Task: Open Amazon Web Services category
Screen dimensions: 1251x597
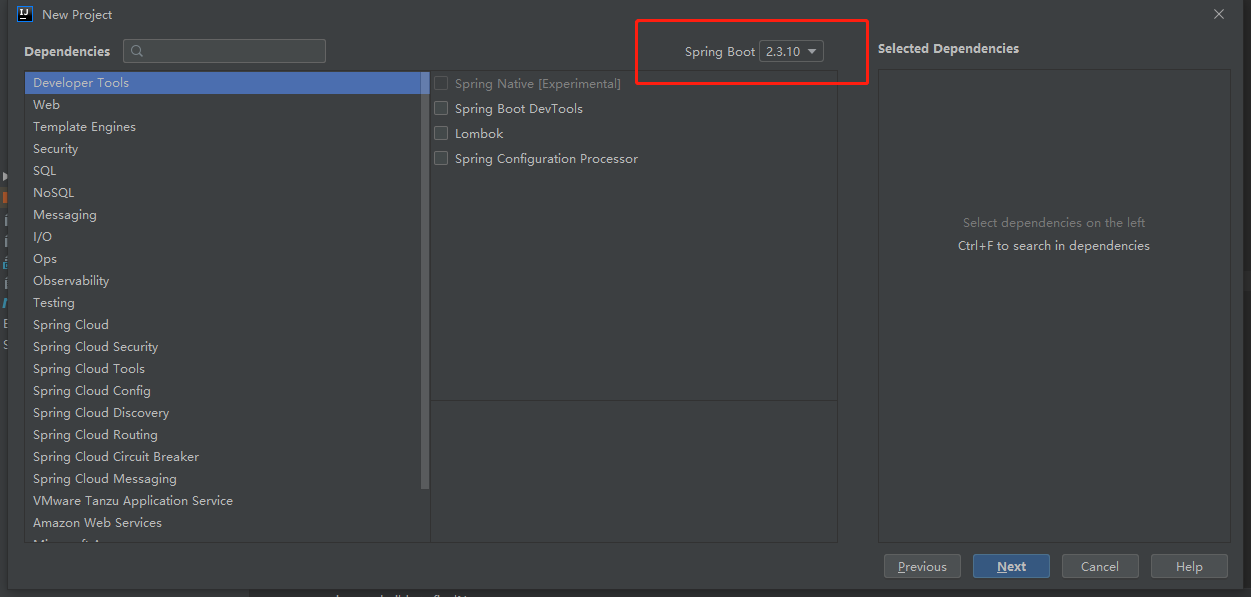Action: tap(223, 523)
